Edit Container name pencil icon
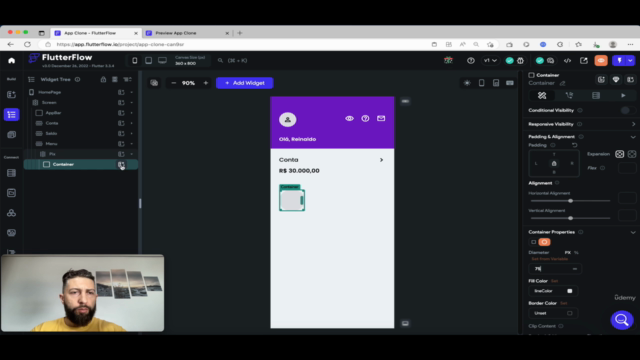 [x=562, y=83]
